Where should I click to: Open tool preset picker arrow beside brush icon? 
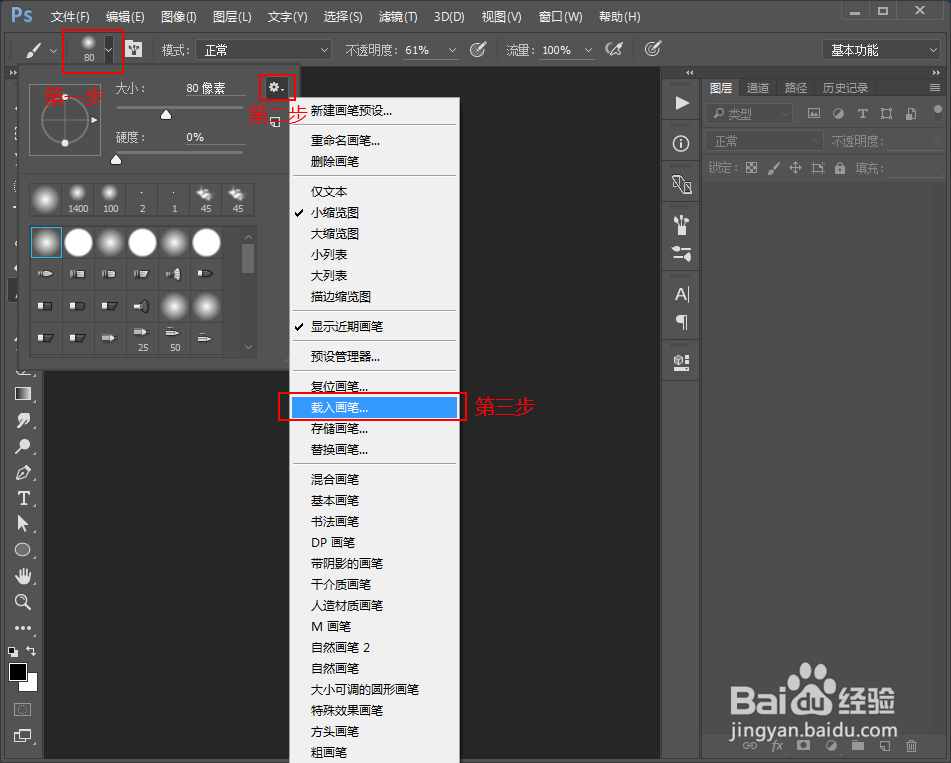click(54, 50)
